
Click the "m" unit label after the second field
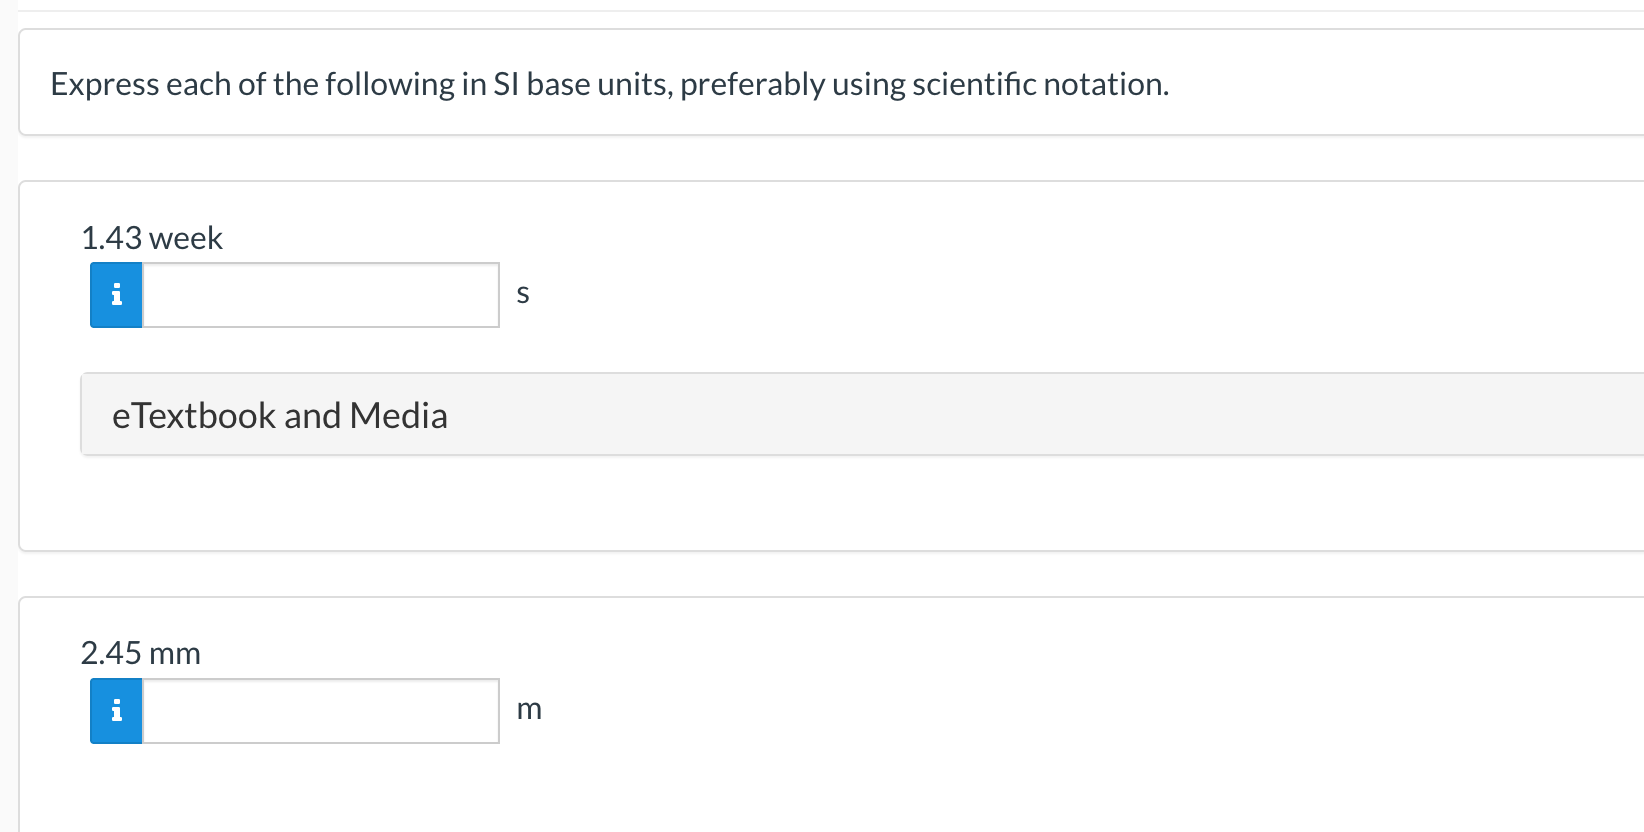click(529, 709)
